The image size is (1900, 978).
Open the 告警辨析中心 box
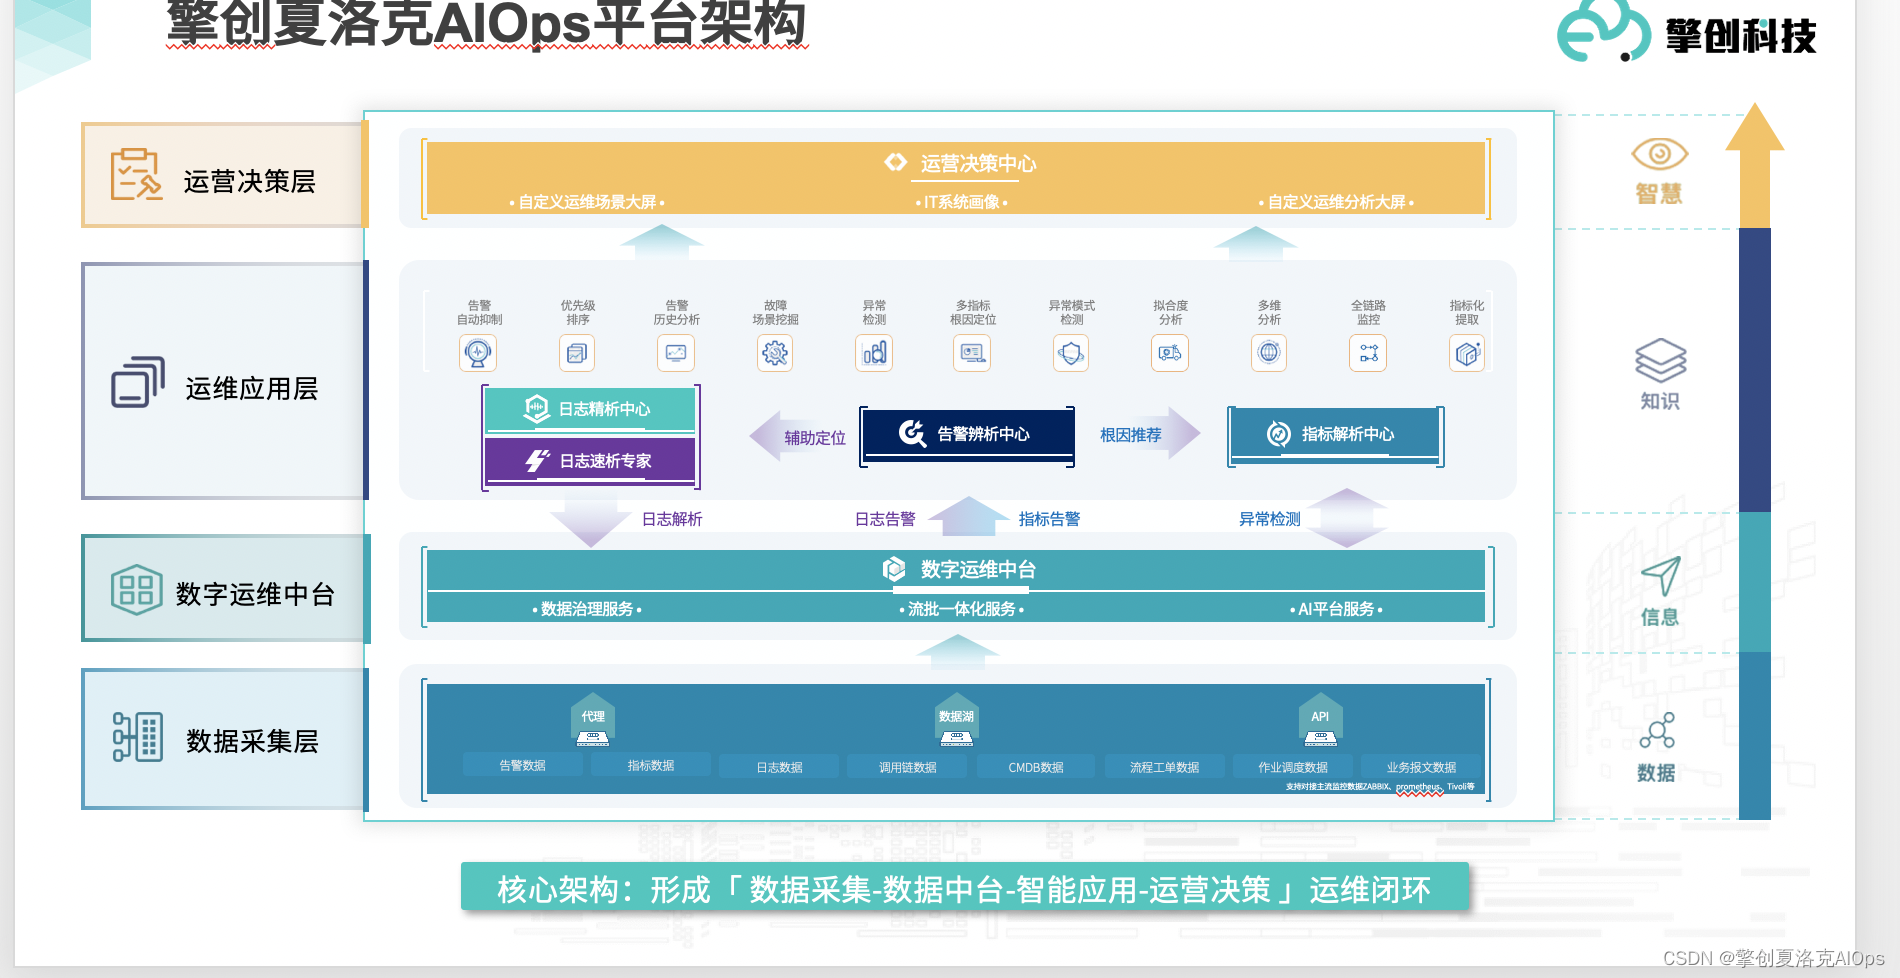point(967,434)
